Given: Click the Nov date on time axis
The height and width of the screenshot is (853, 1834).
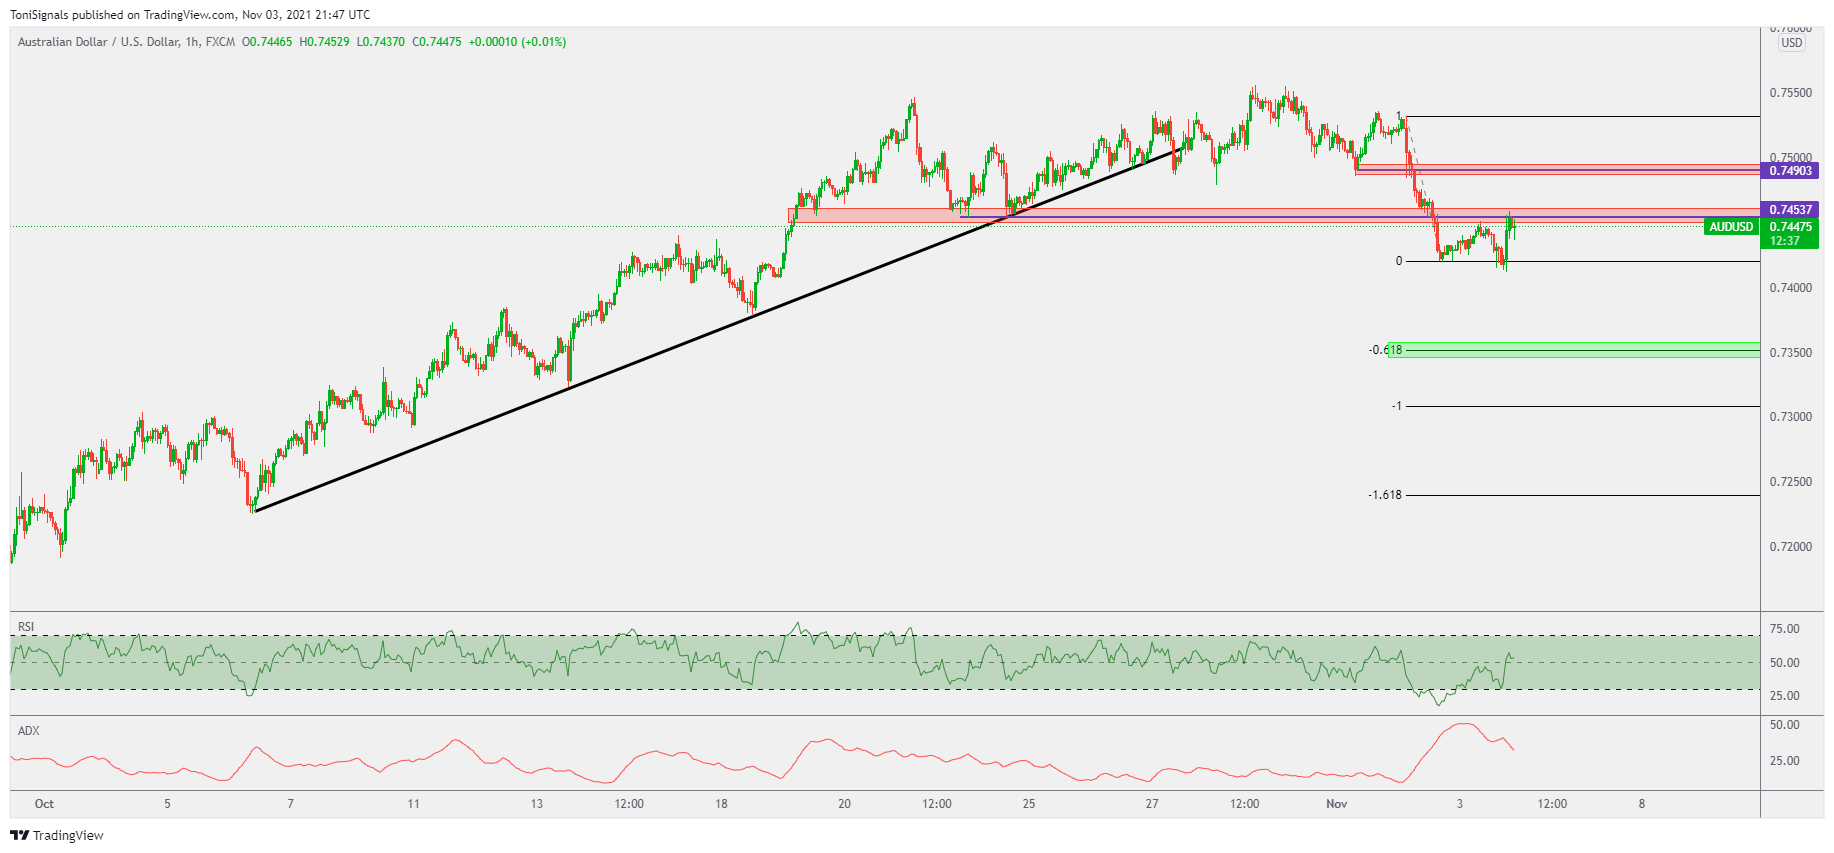Looking at the screenshot, I should [1337, 804].
